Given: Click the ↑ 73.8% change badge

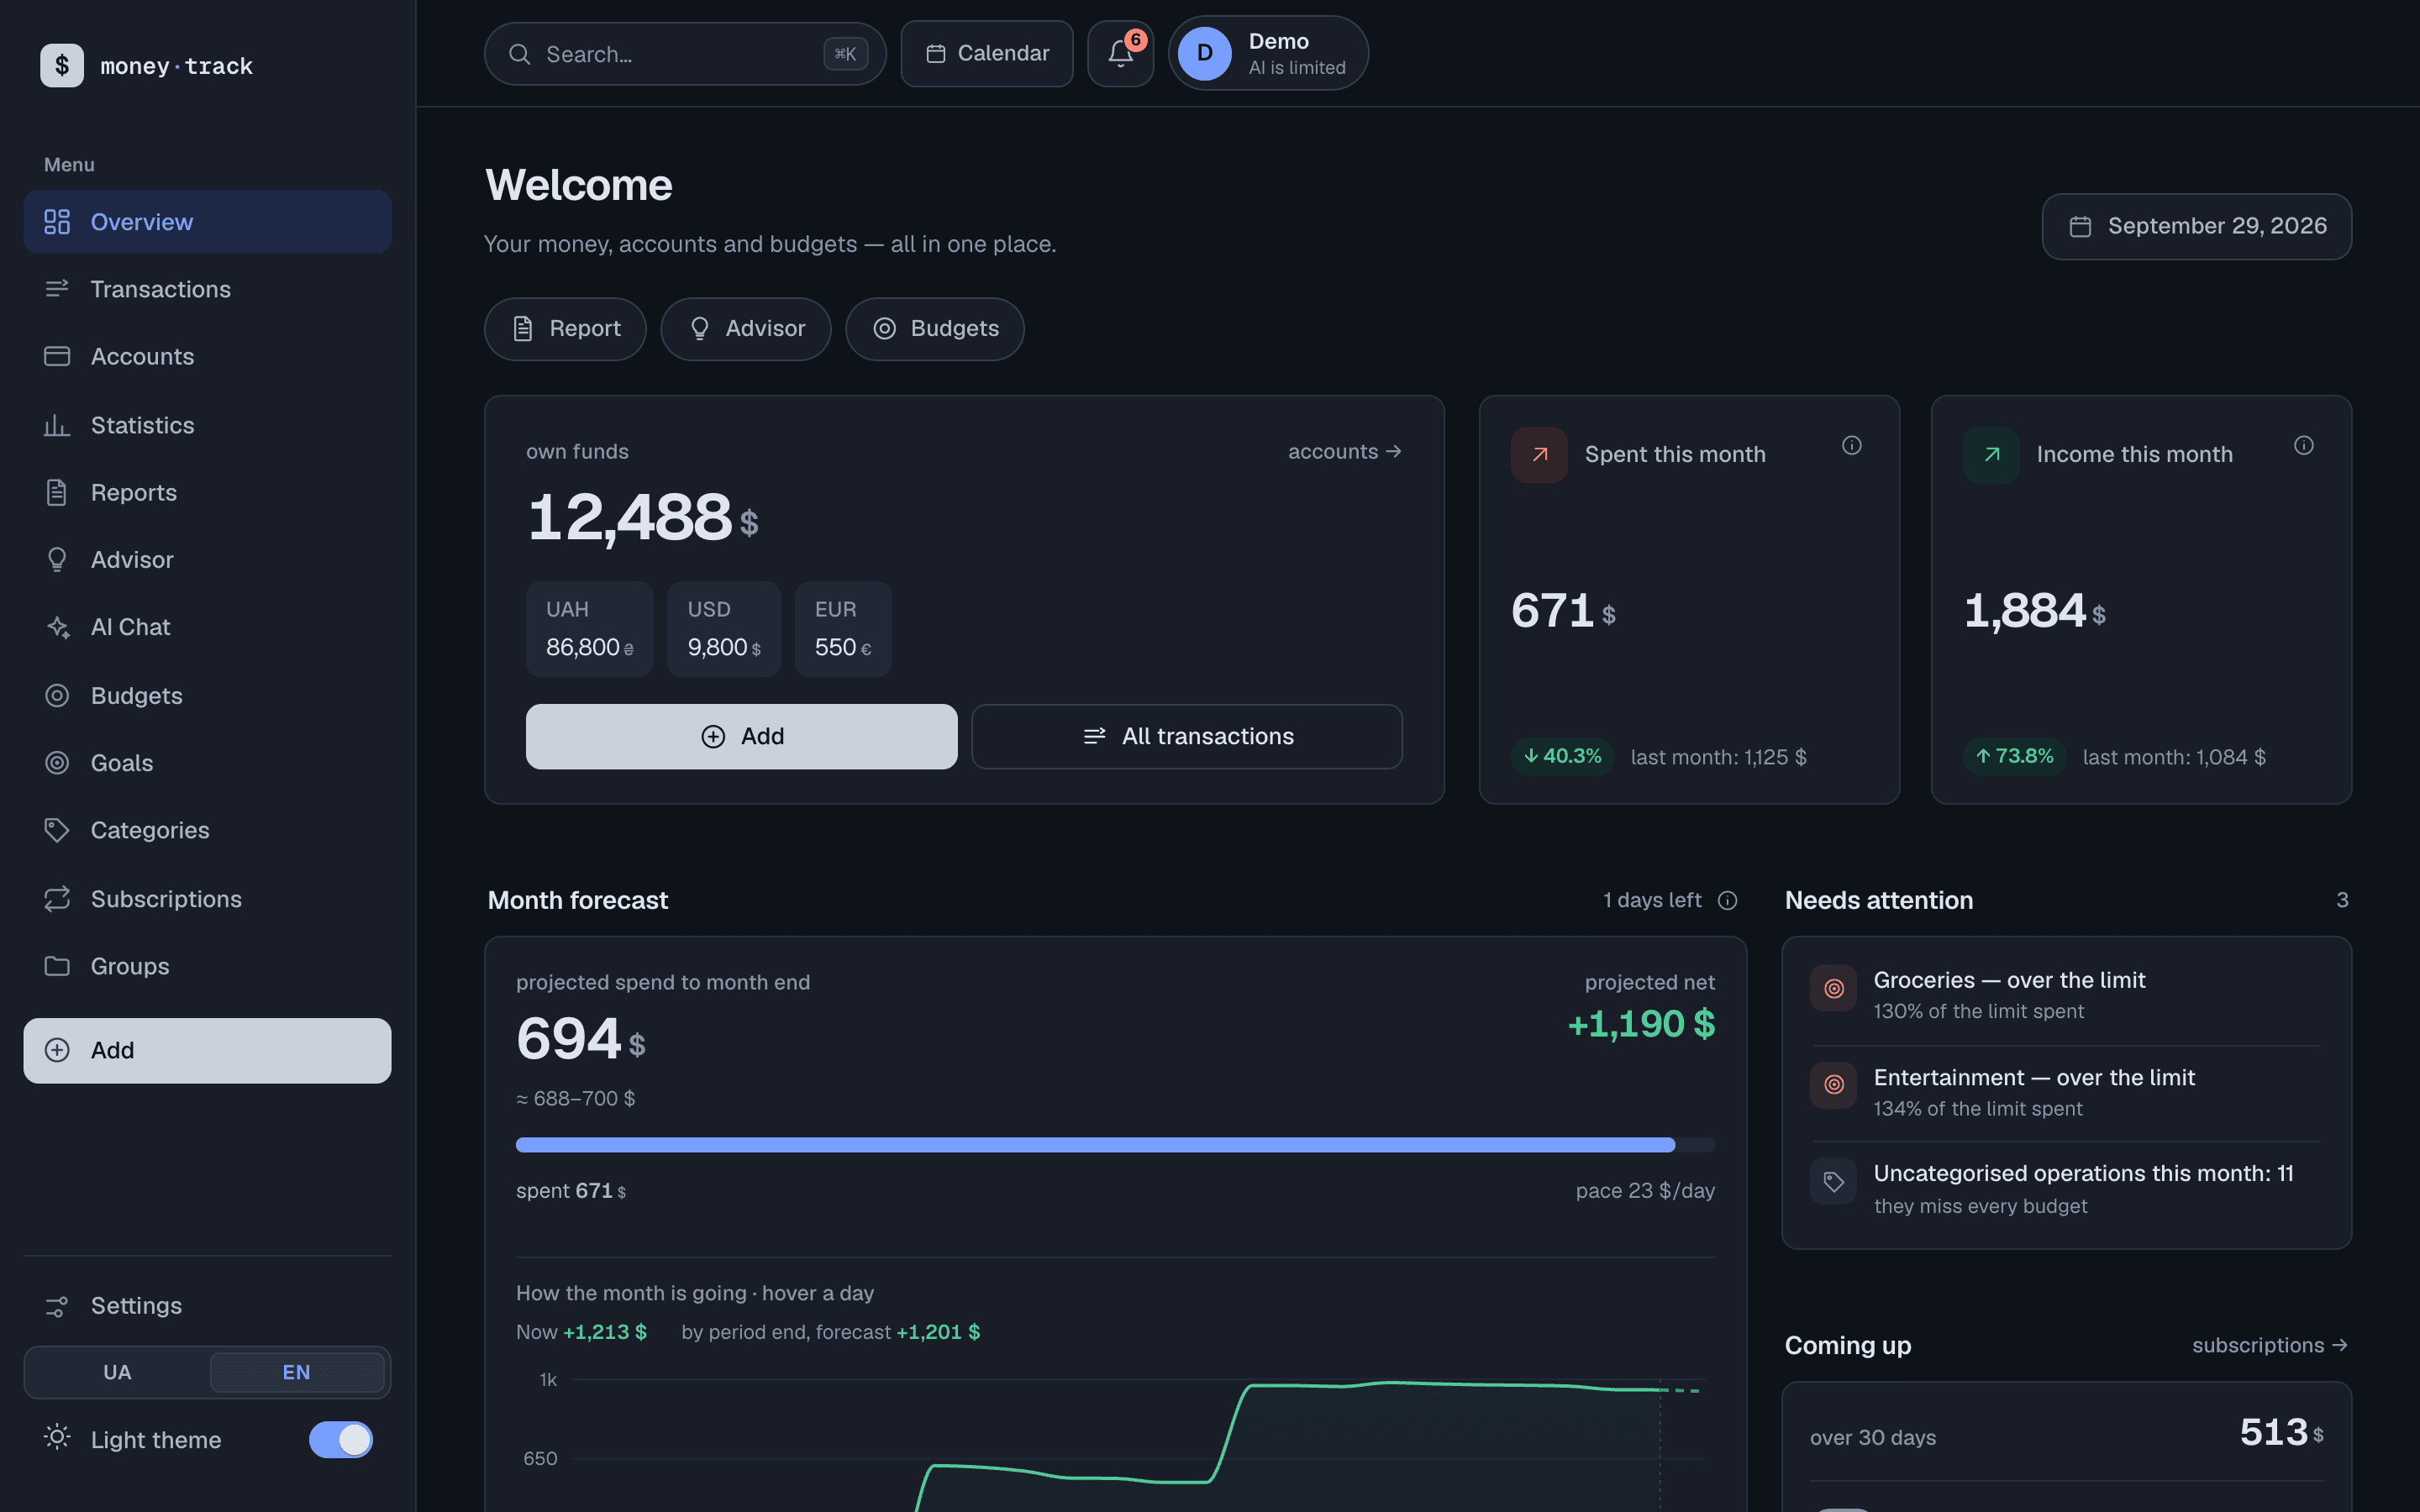Looking at the screenshot, I should 2014,756.
